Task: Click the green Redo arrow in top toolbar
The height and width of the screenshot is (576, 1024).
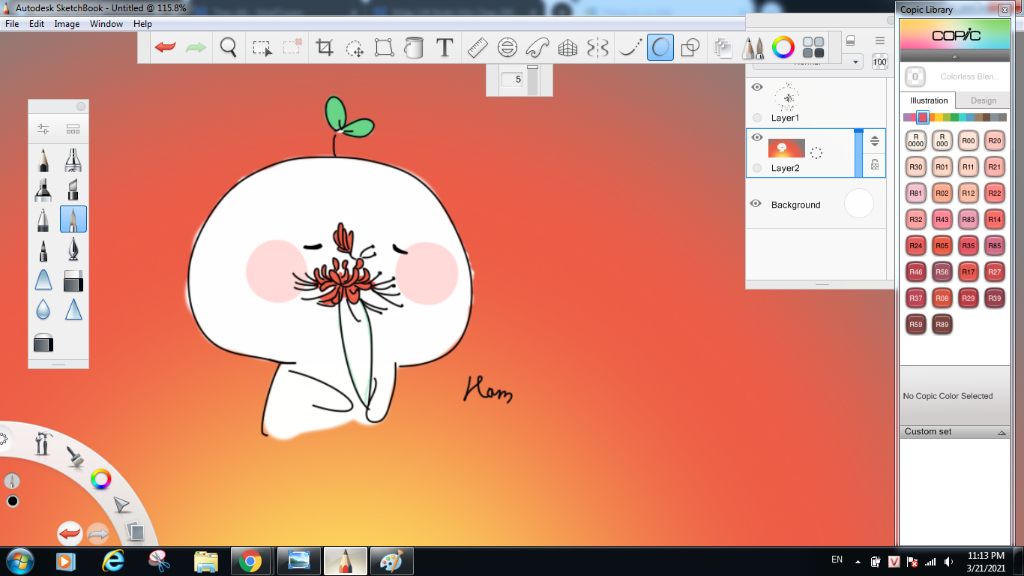Action: (196, 47)
